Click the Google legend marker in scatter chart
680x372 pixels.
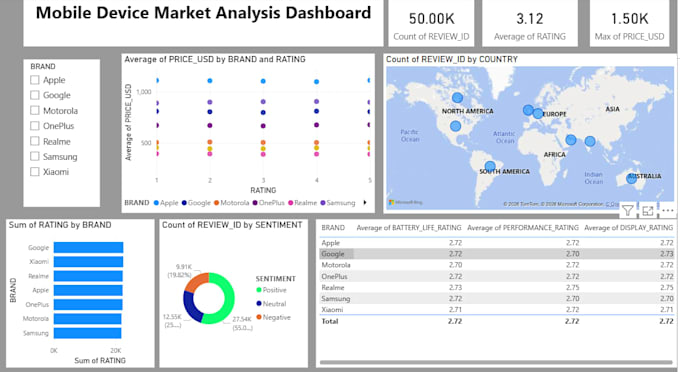click(184, 202)
